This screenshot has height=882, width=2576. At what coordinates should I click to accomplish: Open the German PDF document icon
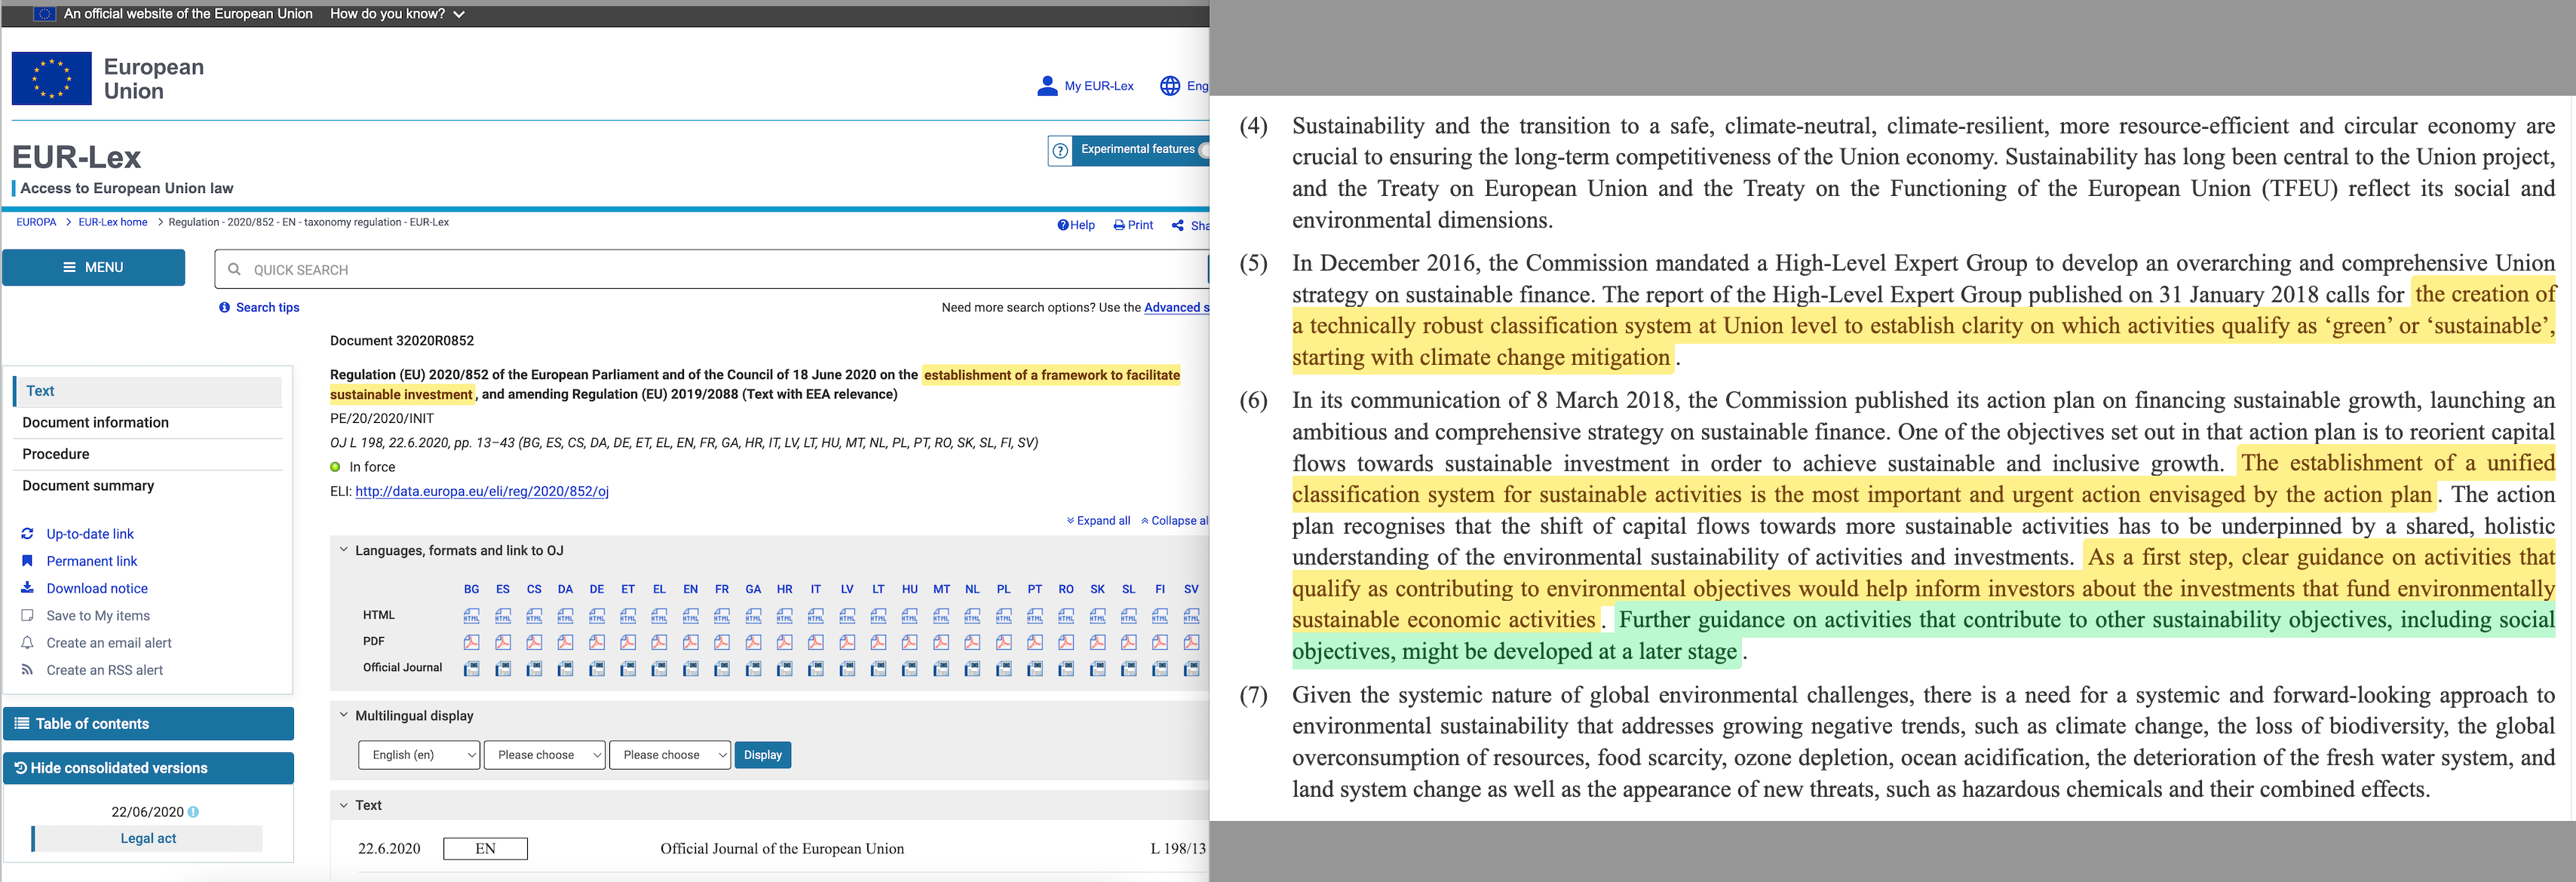(x=597, y=642)
